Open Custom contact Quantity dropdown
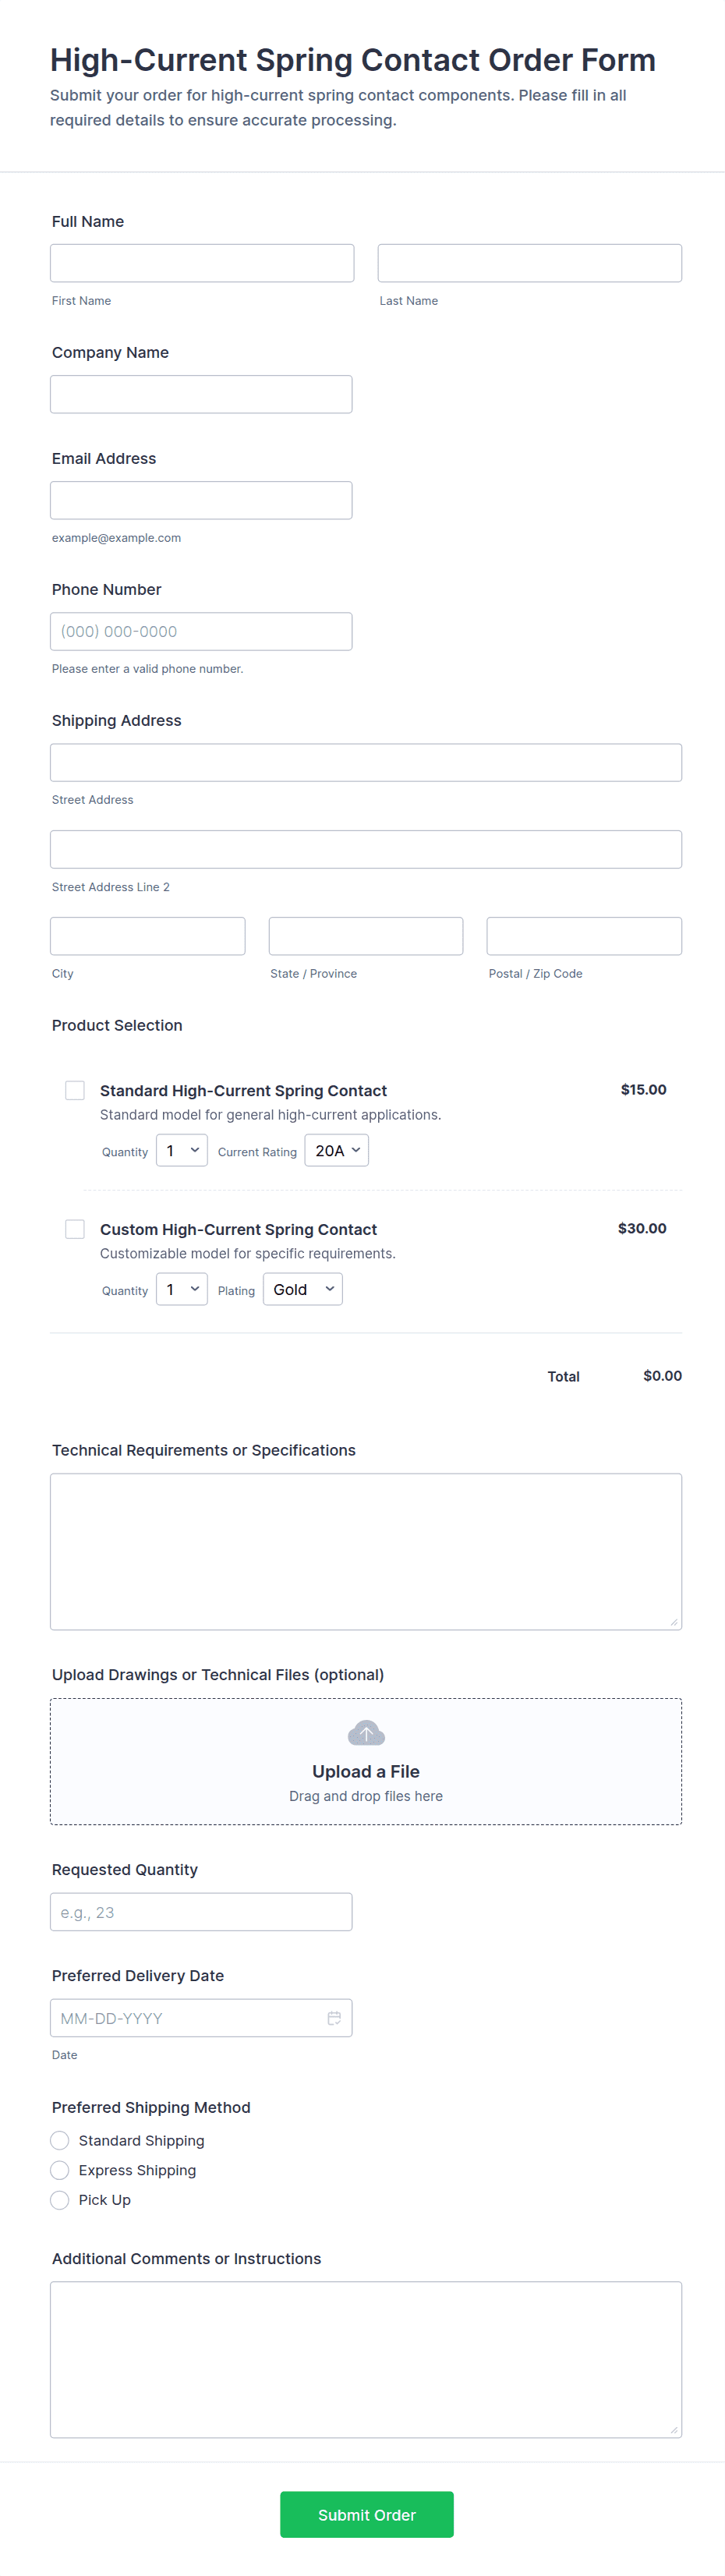 [x=182, y=1290]
